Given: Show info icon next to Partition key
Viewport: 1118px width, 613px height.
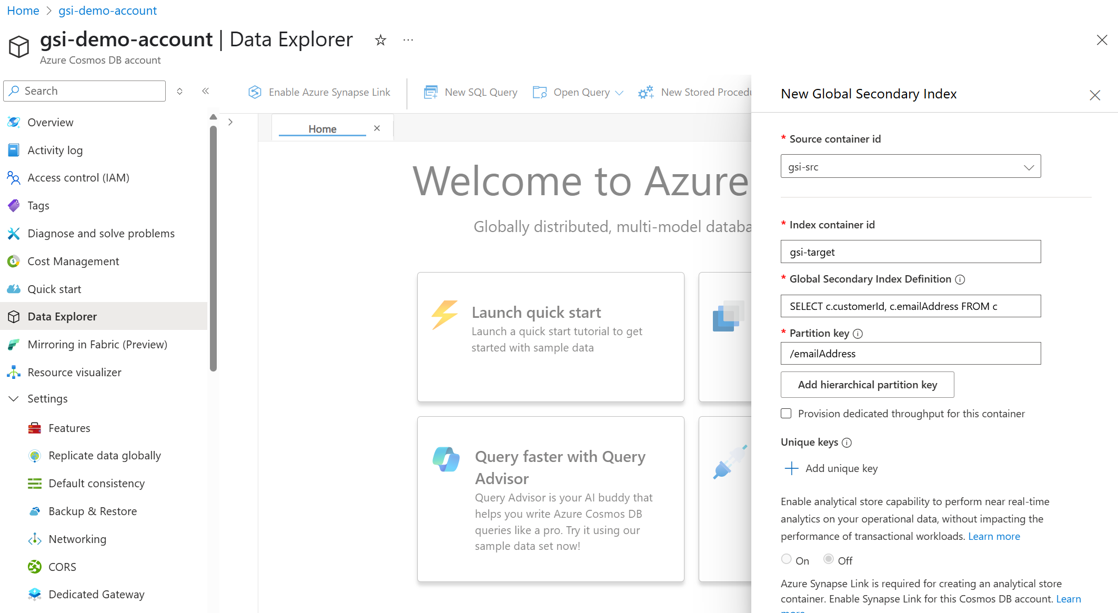Looking at the screenshot, I should click(x=858, y=334).
